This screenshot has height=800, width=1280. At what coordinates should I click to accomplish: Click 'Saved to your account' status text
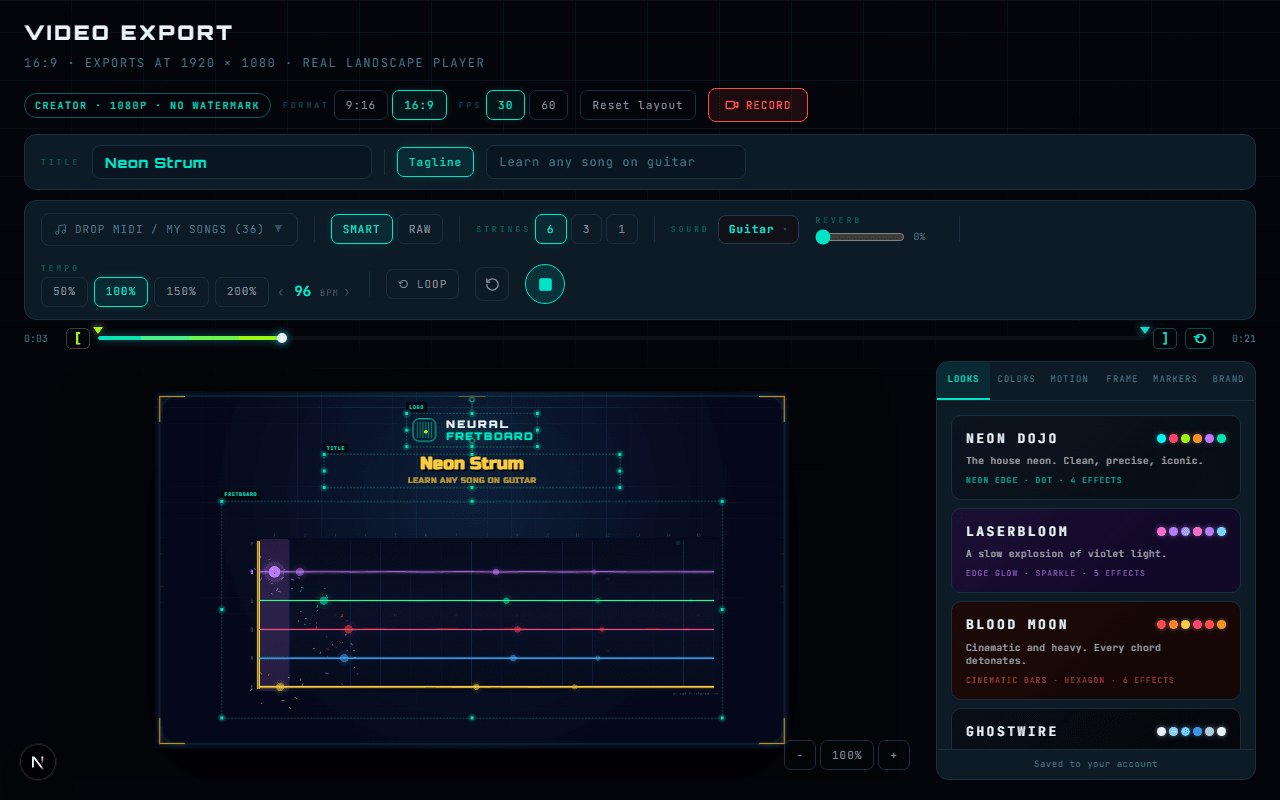pos(1096,764)
